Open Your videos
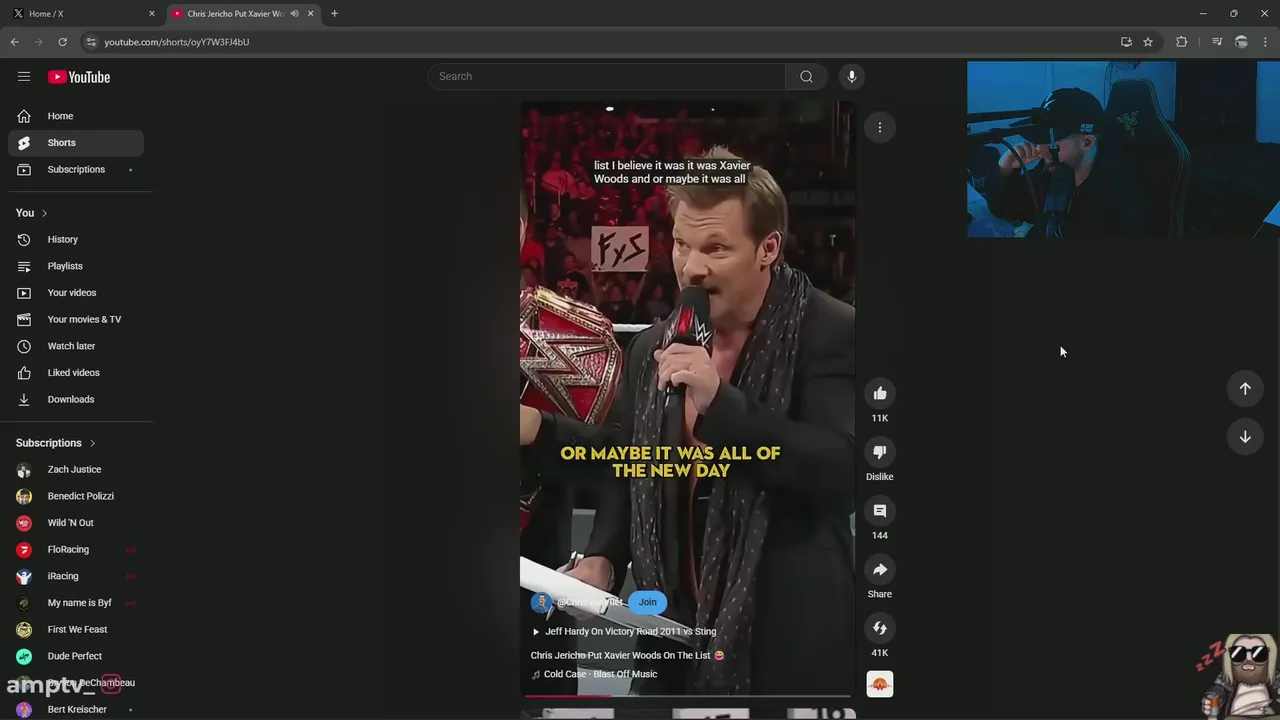This screenshot has height=720, width=1280. [76, 293]
